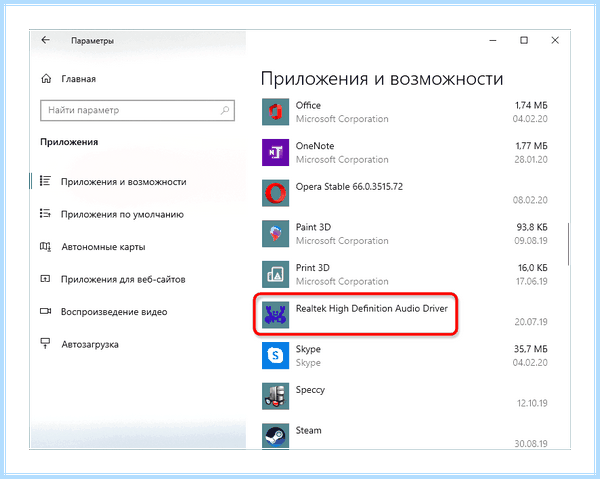
Task: Click Opera install date 08.02.20
Action: 530,200
